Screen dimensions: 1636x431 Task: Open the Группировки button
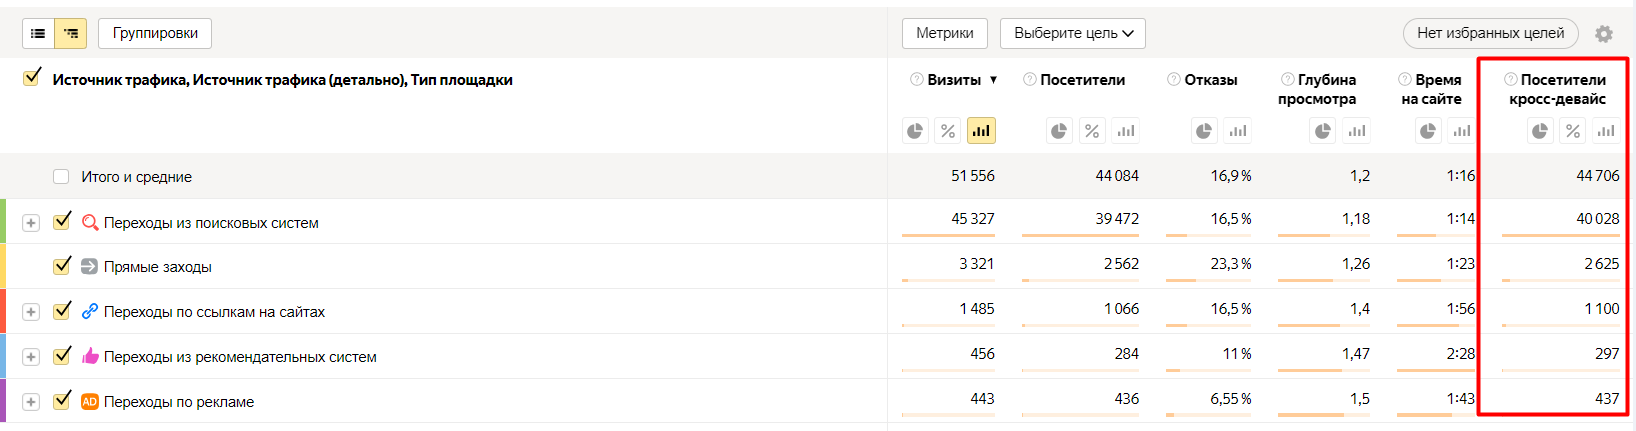(x=155, y=33)
